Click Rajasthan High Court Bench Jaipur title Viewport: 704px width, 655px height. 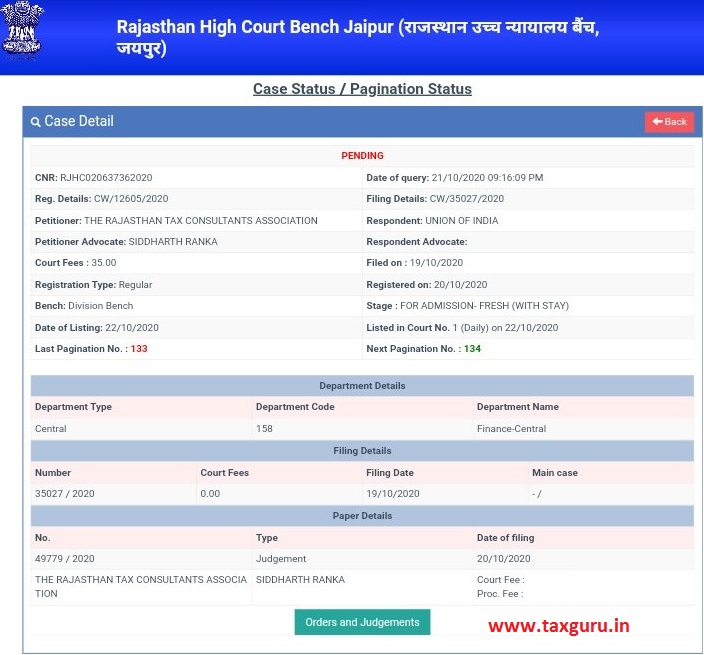coord(357,37)
